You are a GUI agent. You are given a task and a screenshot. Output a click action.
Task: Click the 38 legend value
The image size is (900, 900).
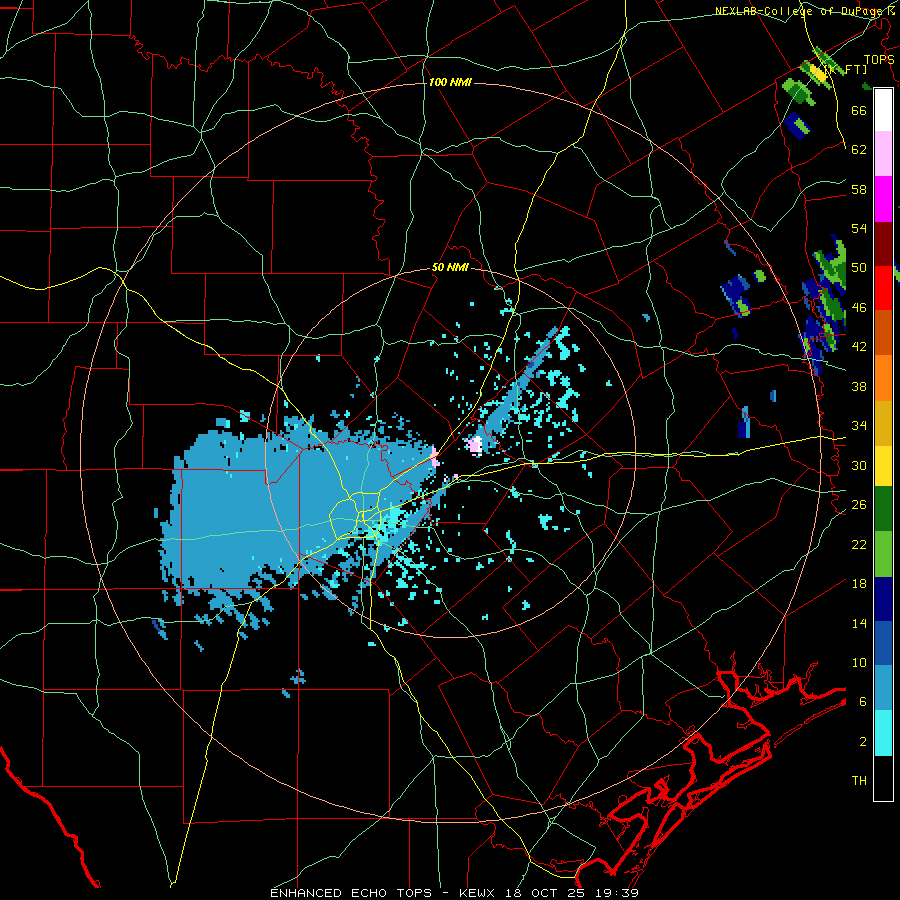click(x=859, y=386)
